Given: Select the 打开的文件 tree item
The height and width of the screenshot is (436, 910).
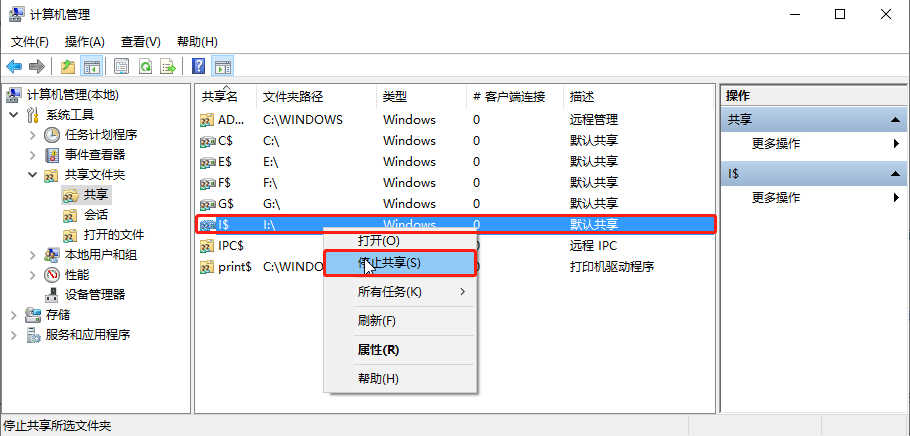Looking at the screenshot, I should coord(114,235).
